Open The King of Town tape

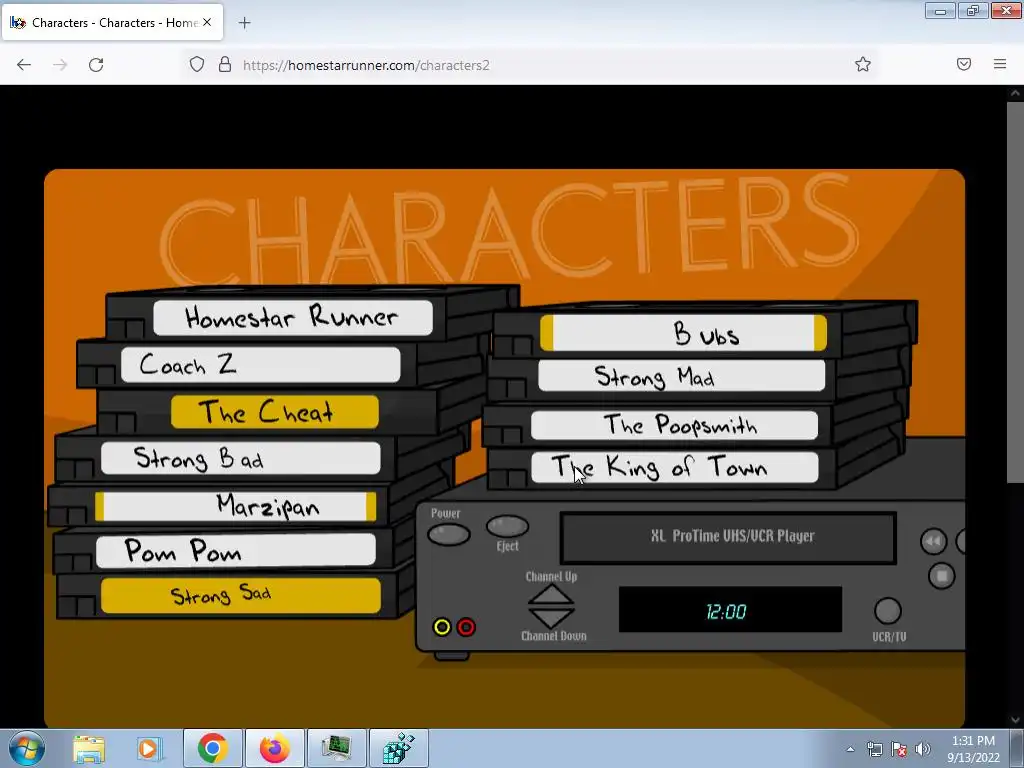(x=675, y=467)
